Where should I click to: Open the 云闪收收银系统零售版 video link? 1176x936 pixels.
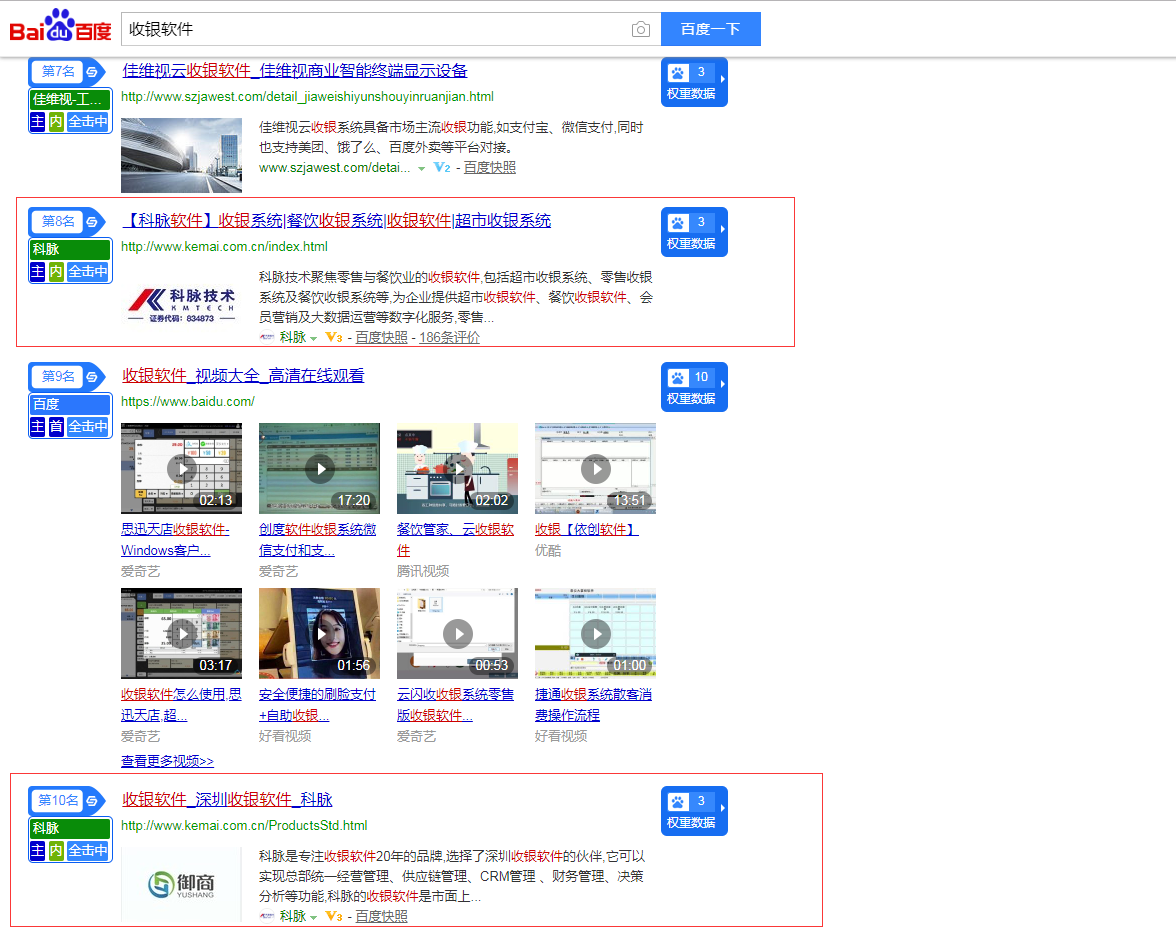coord(456,705)
